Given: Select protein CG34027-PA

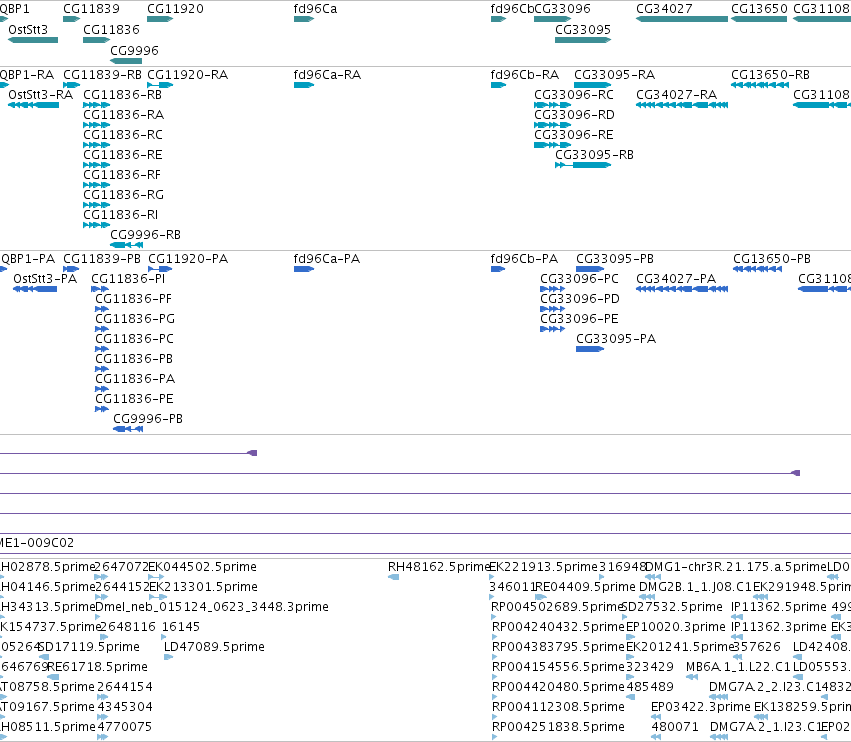Looking at the screenshot, I should pos(676,278).
